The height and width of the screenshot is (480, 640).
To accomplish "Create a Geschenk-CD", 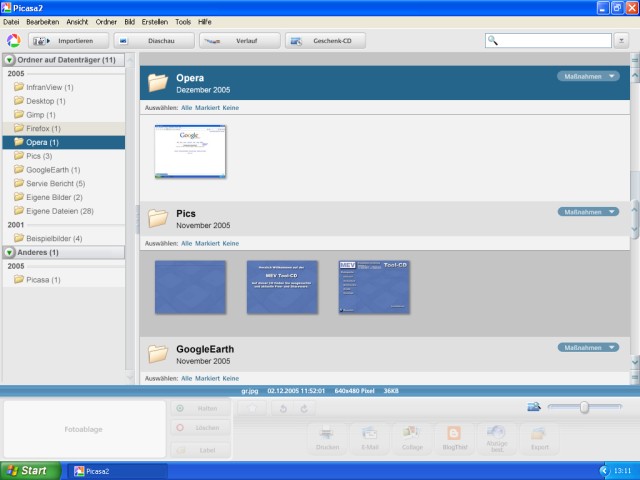I will pyautogui.click(x=325, y=41).
